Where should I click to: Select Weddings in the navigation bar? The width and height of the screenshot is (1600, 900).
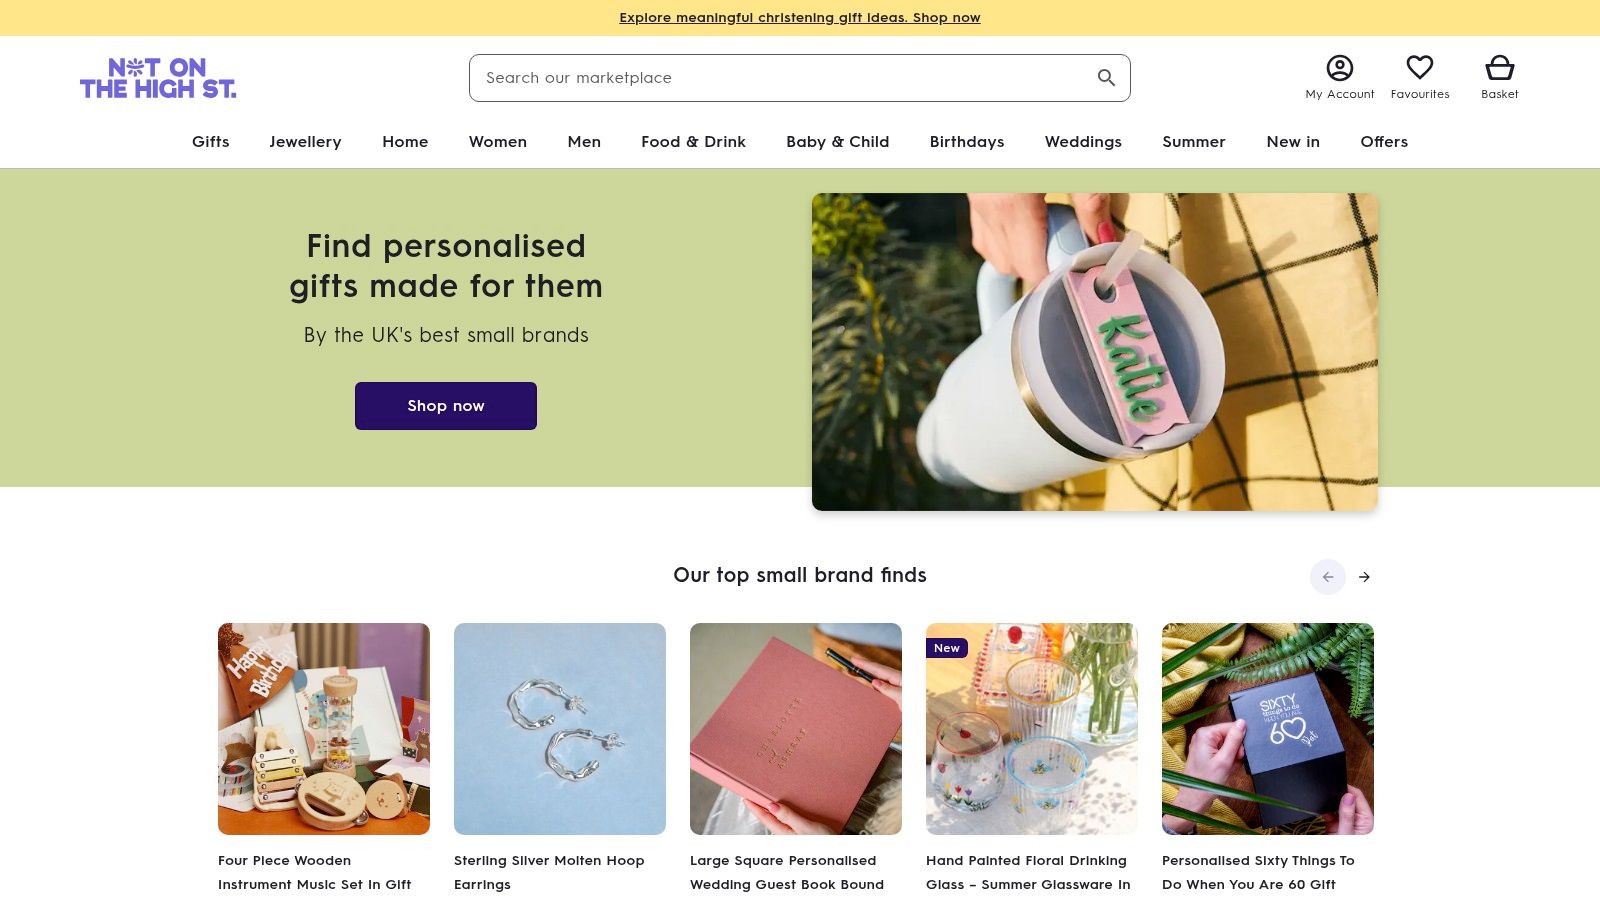[1083, 142]
